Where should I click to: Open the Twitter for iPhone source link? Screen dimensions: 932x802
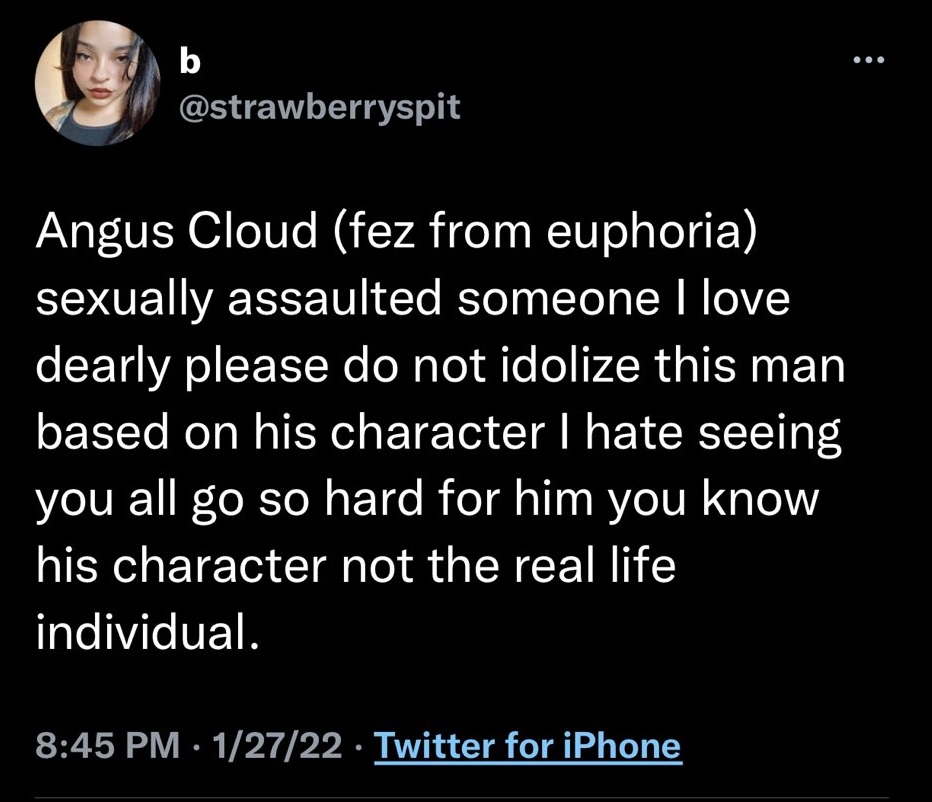(x=528, y=746)
